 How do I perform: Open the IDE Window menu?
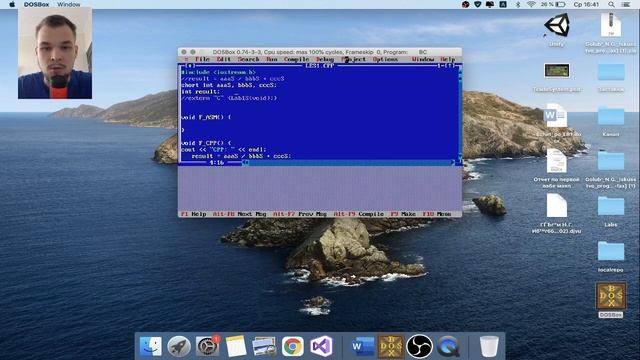point(423,59)
